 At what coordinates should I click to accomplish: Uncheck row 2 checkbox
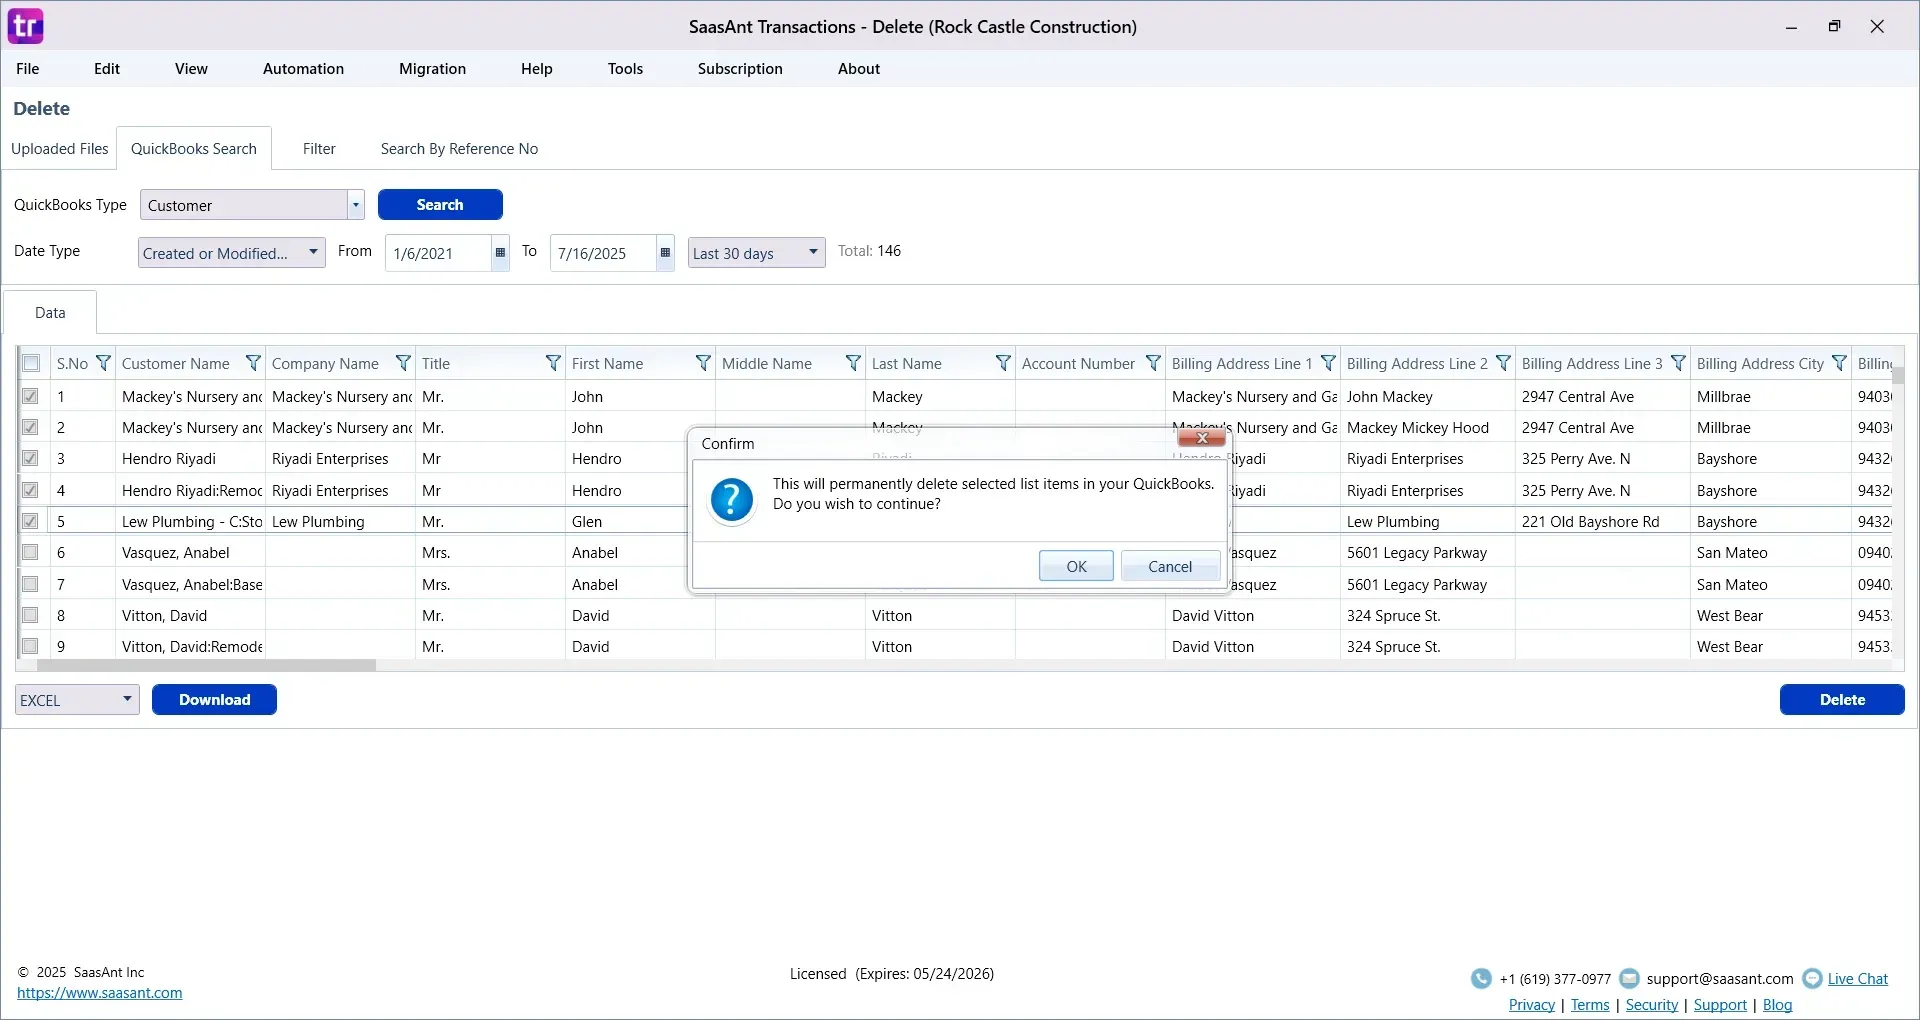31,427
